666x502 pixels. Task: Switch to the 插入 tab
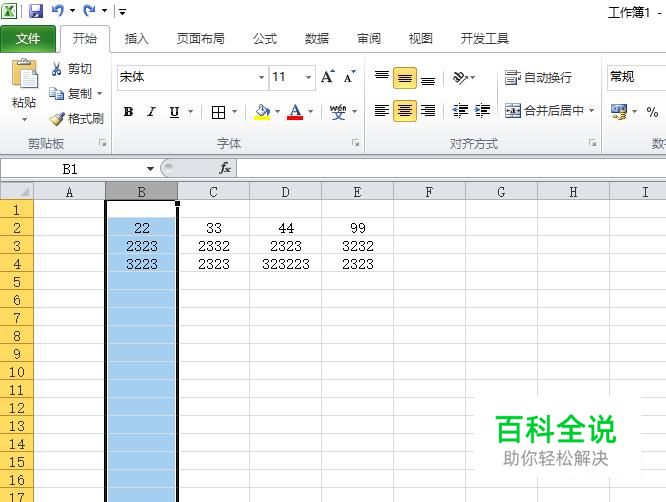coord(136,39)
